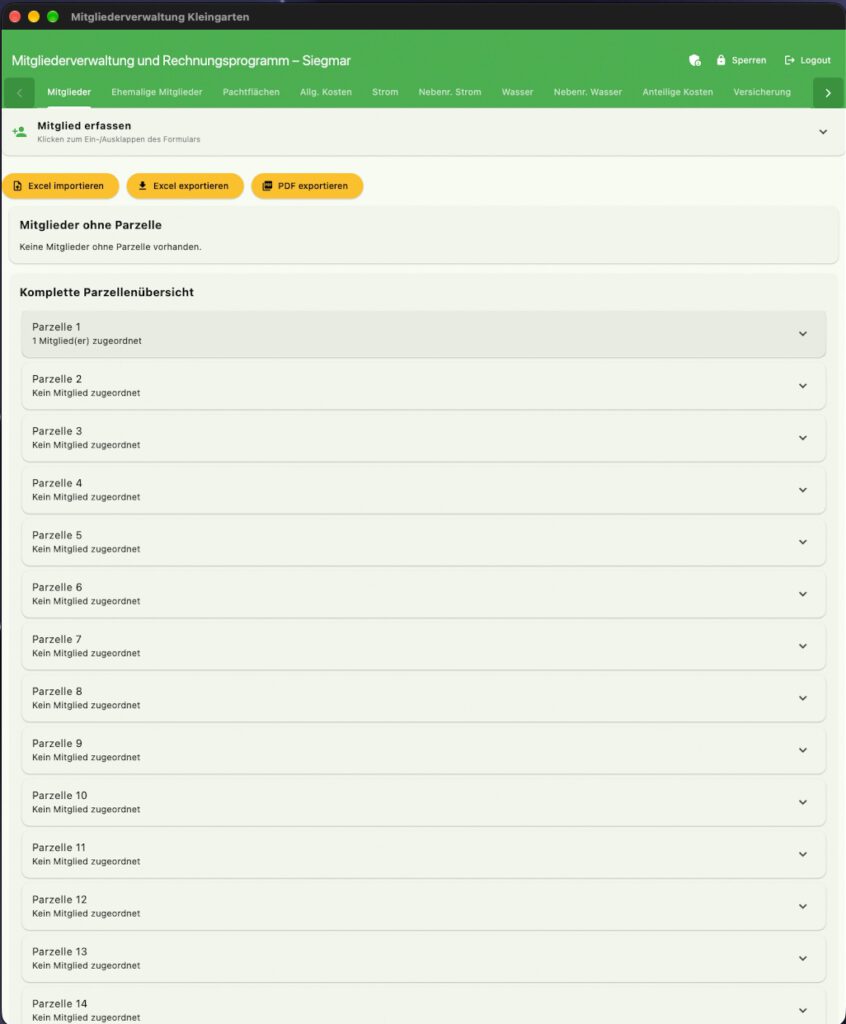Expand Parzelle 4 chevron
Screen dimensions: 846x1024
click(803, 490)
